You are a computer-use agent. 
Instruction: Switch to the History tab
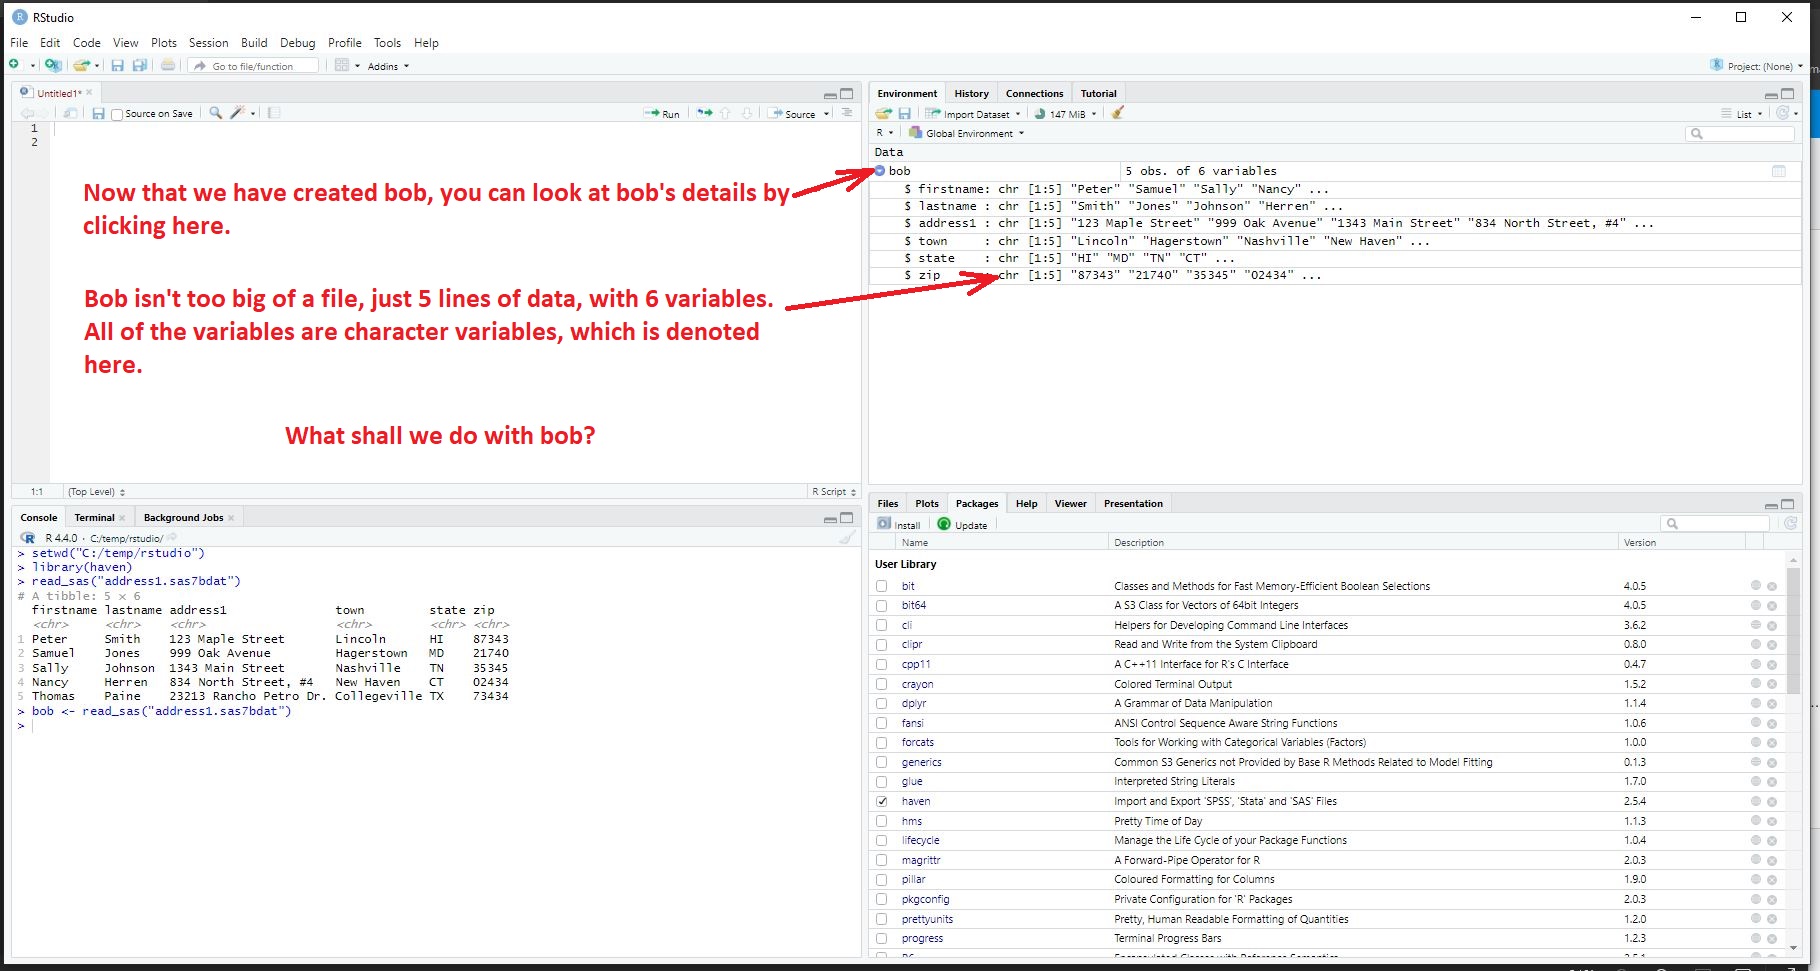click(971, 93)
